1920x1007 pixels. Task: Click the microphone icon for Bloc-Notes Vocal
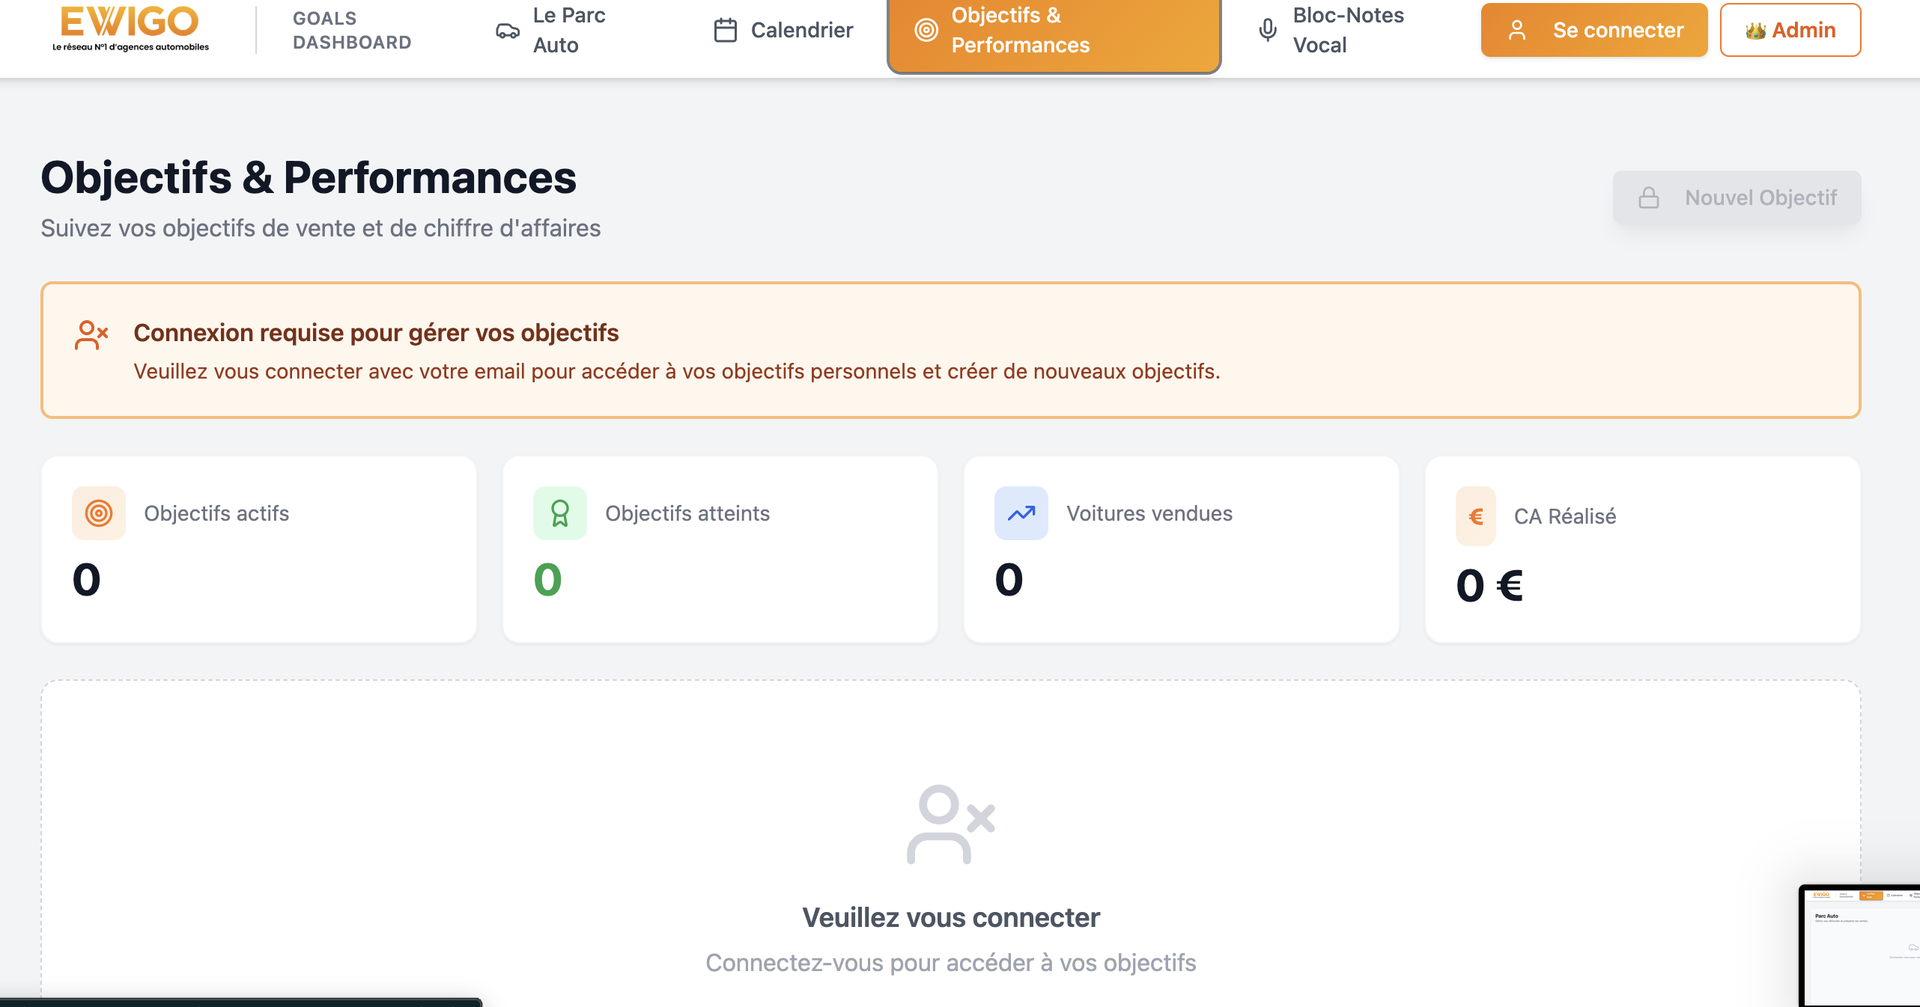pos(1267,31)
